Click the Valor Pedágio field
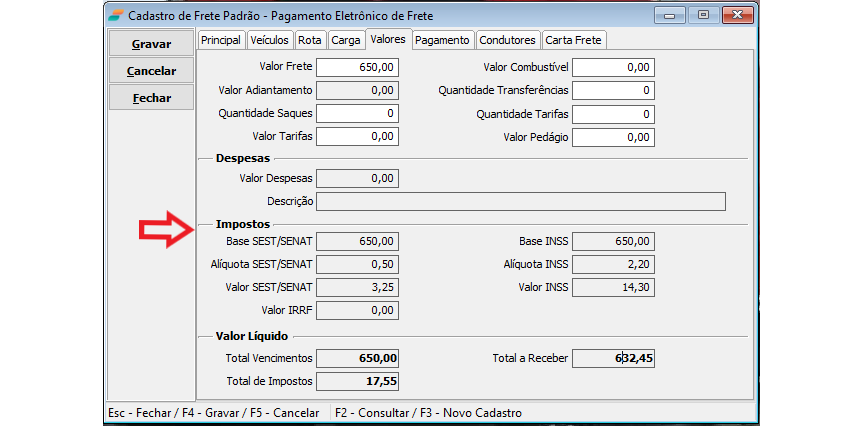 613,138
